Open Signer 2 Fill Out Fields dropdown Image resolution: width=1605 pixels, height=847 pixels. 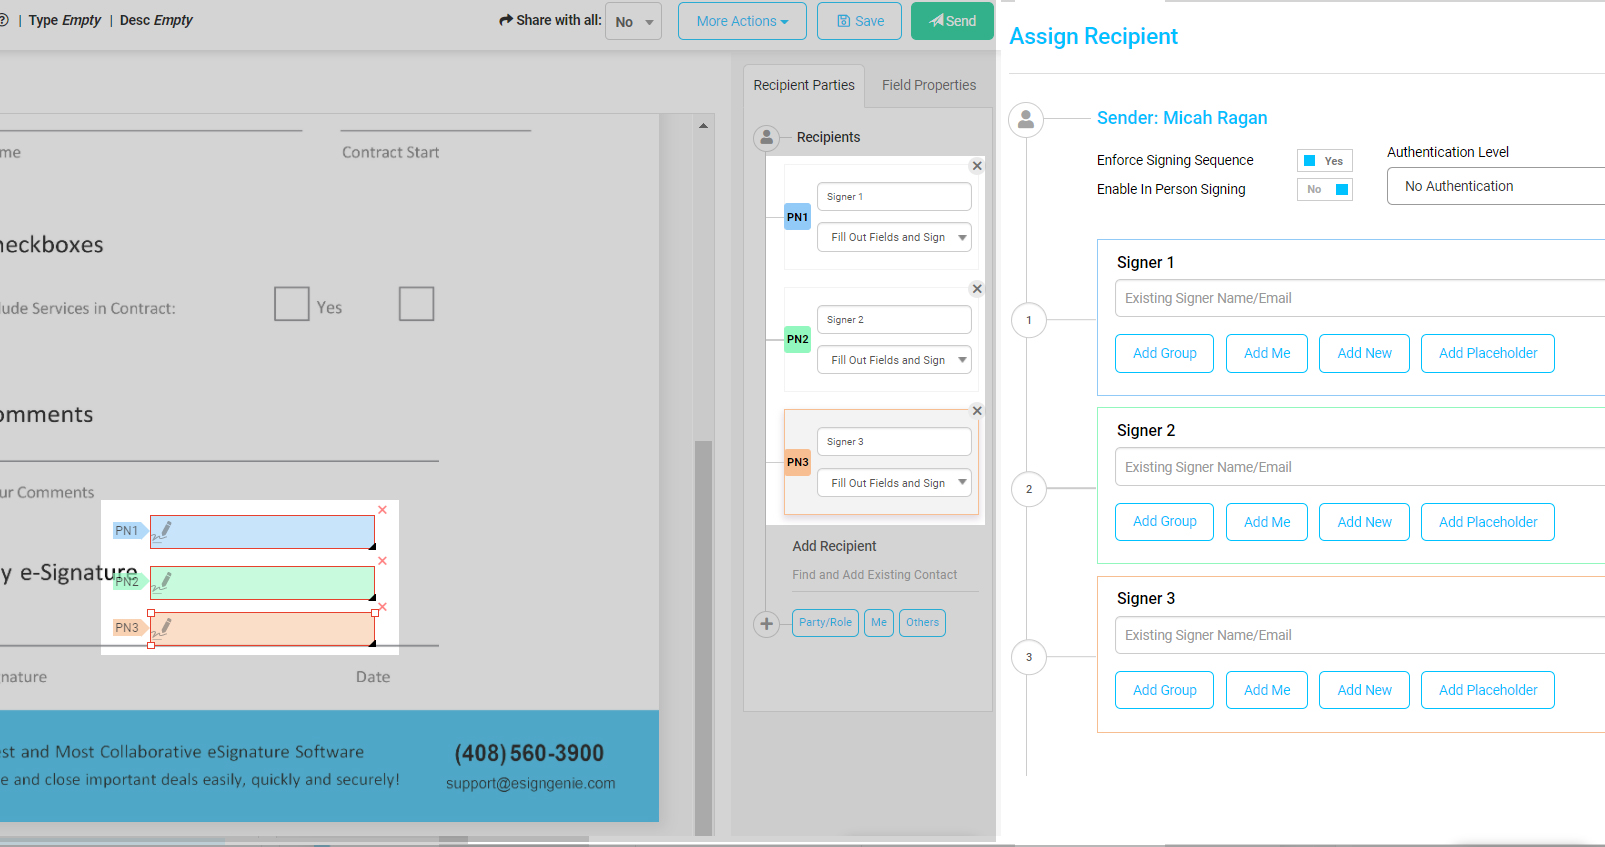894,360
